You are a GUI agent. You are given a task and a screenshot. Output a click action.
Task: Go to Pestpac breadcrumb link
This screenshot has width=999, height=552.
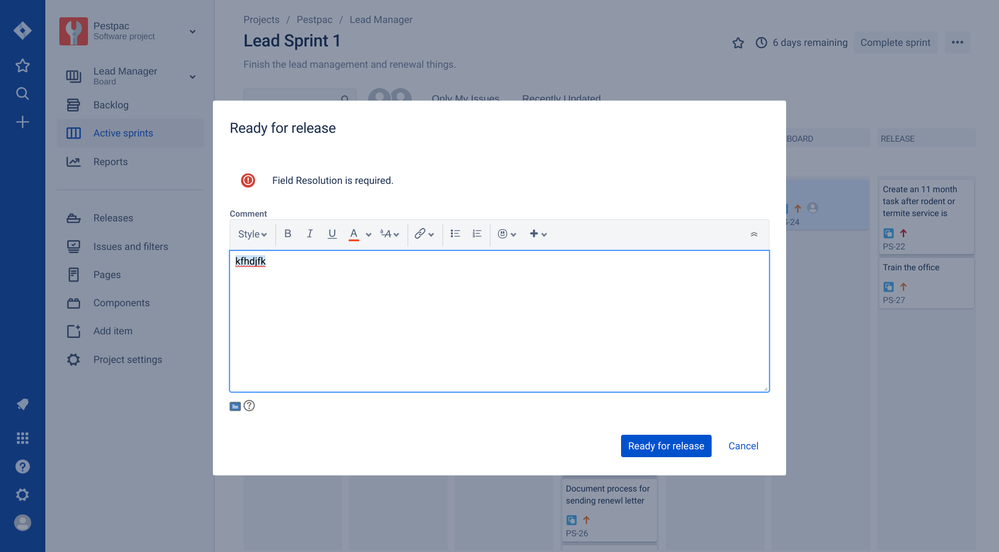coord(314,20)
